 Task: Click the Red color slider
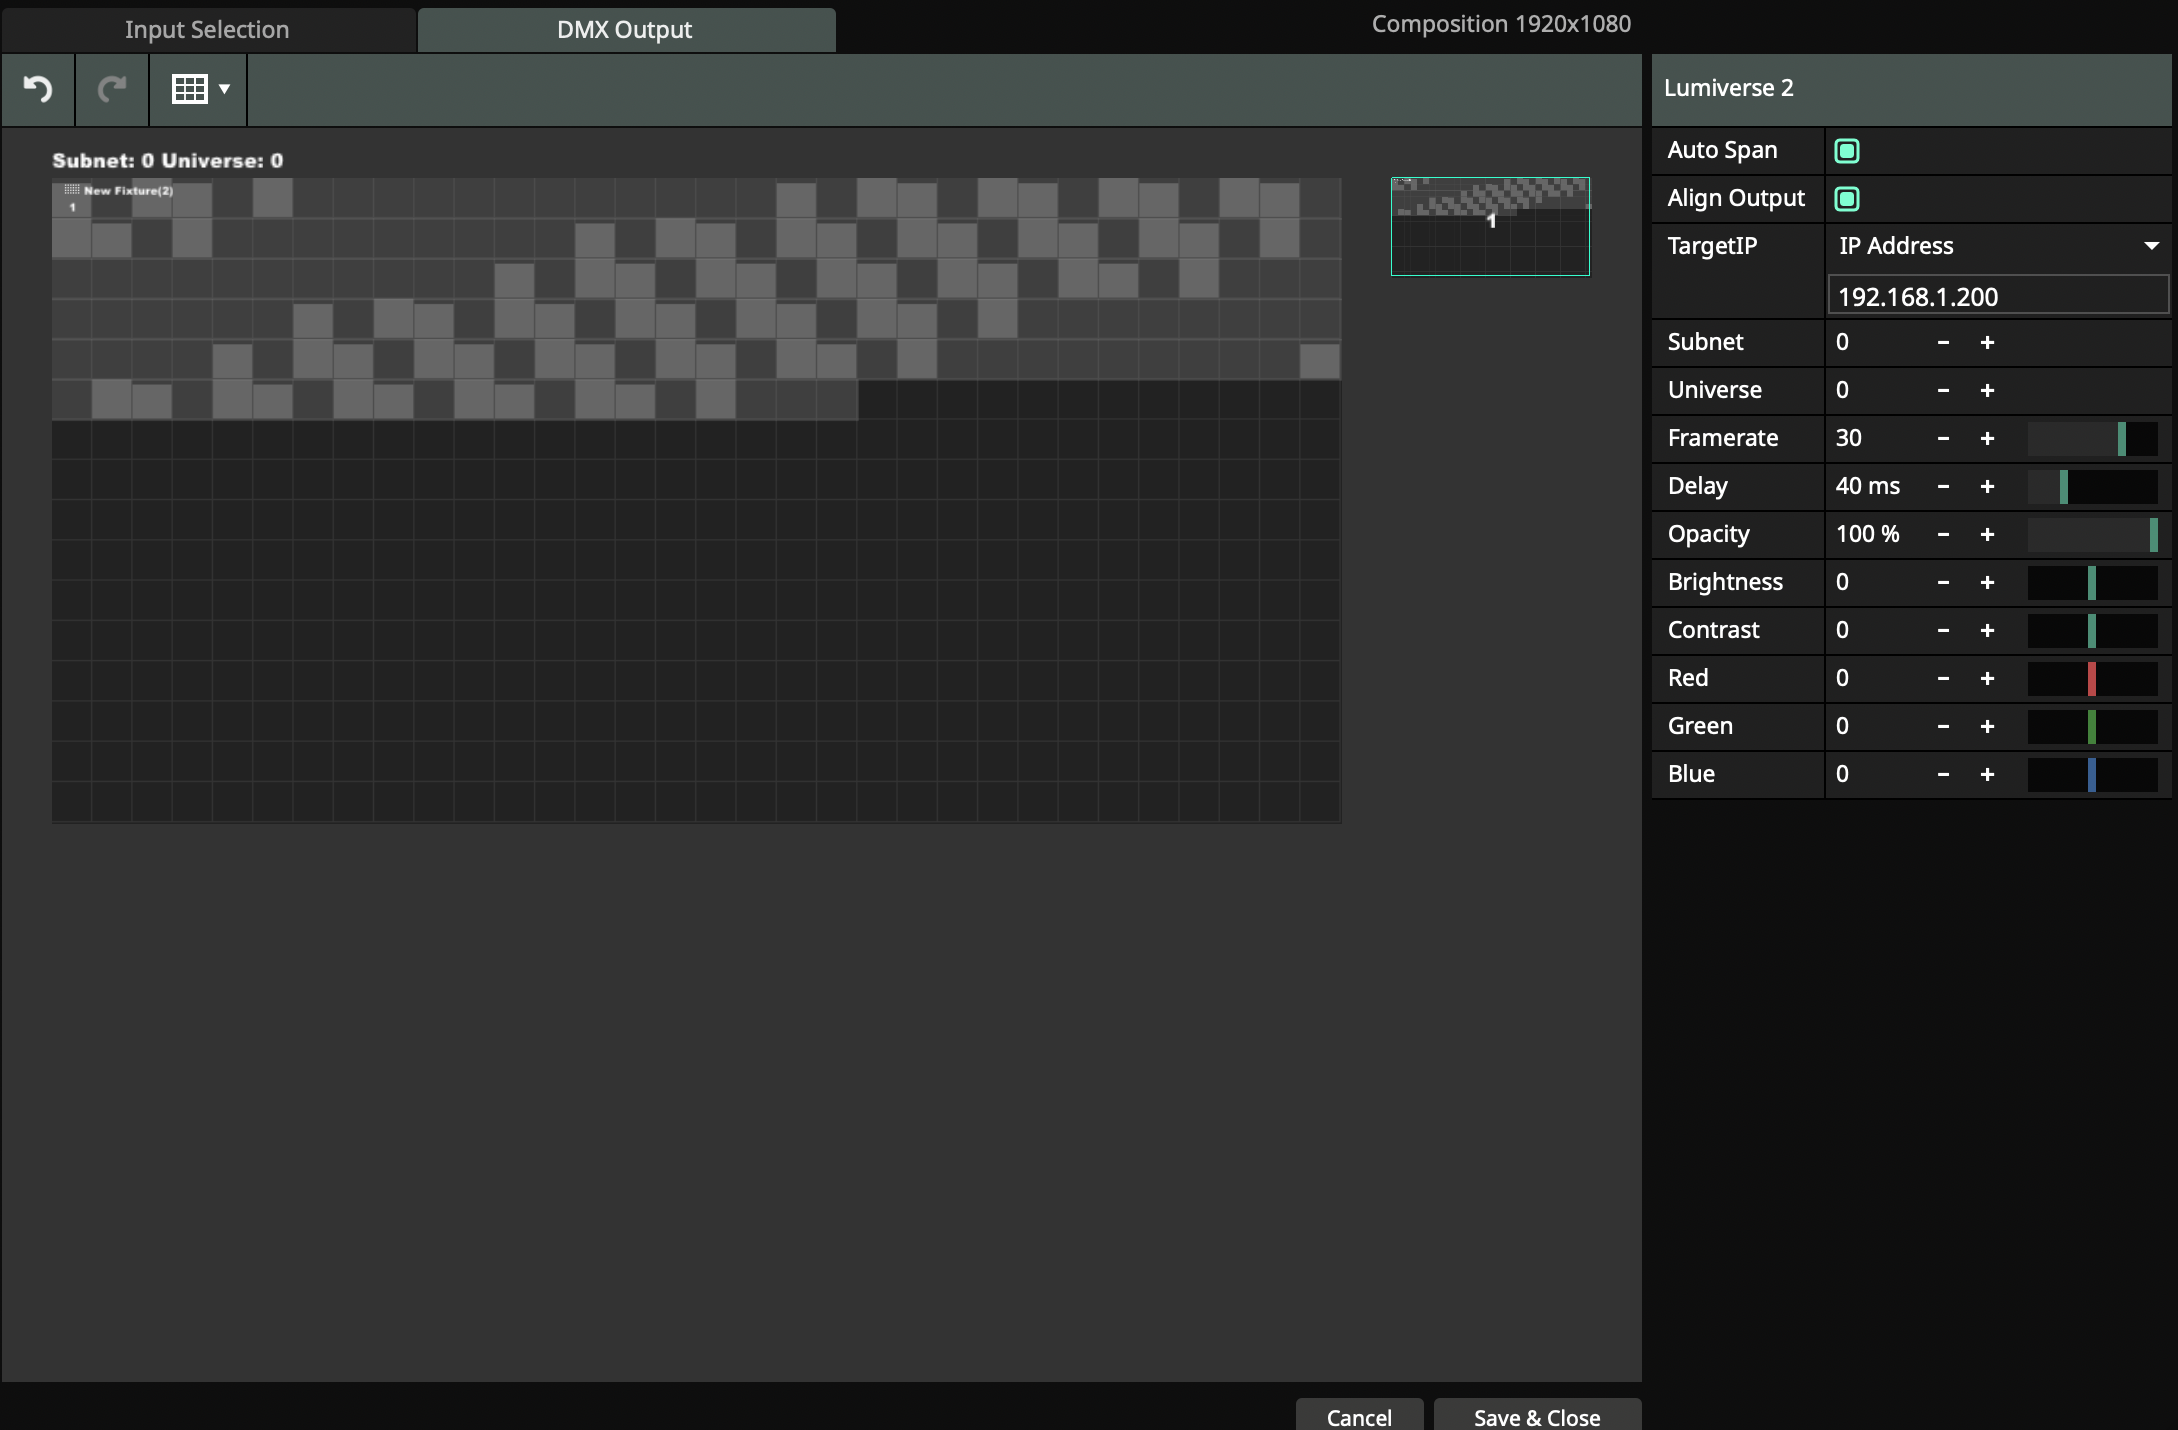[x=2092, y=679]
